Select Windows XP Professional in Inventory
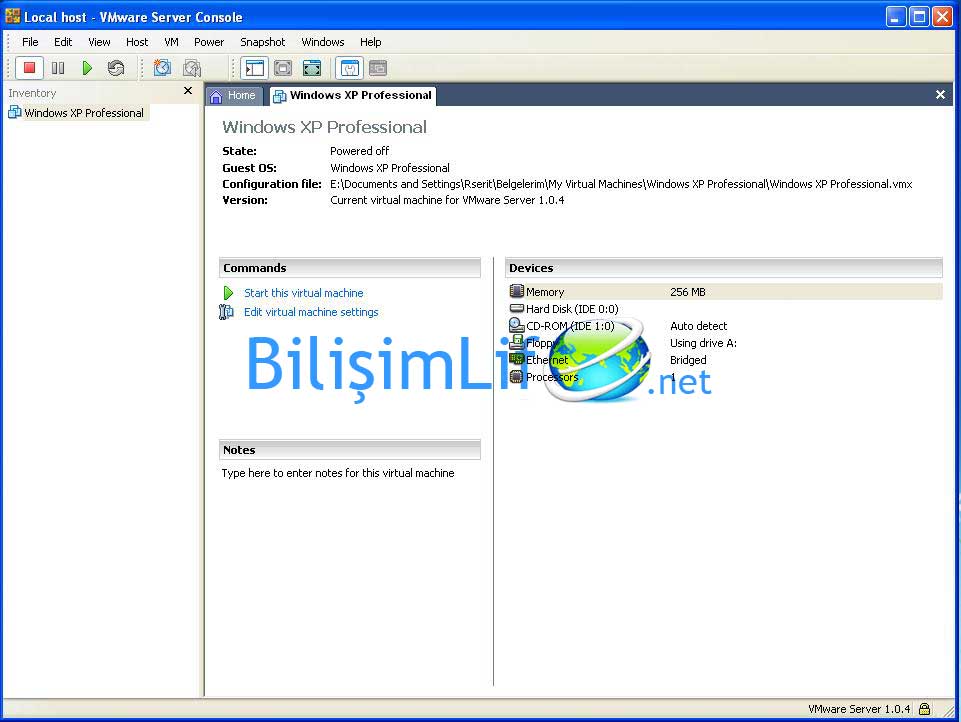 click(84, 113)
